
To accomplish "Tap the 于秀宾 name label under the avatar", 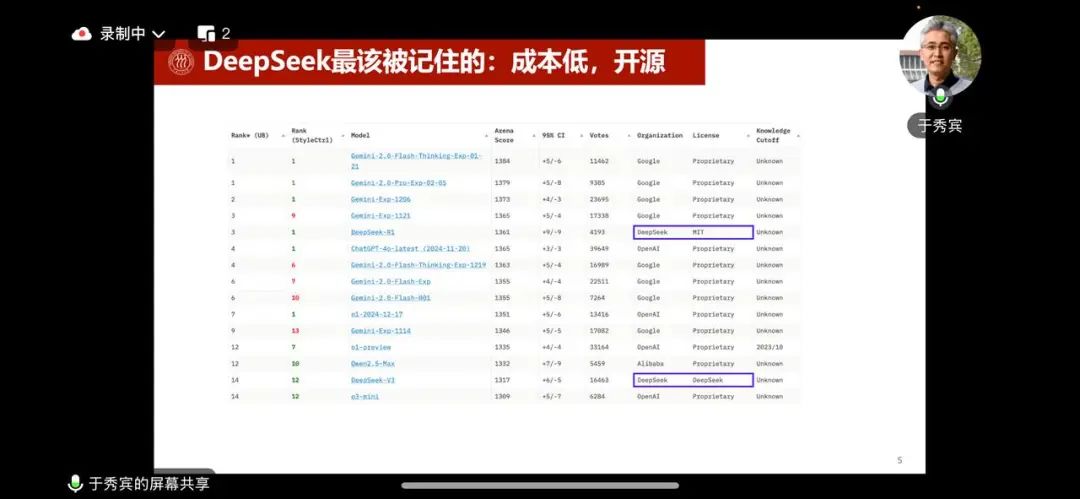I will click(939, 126).
